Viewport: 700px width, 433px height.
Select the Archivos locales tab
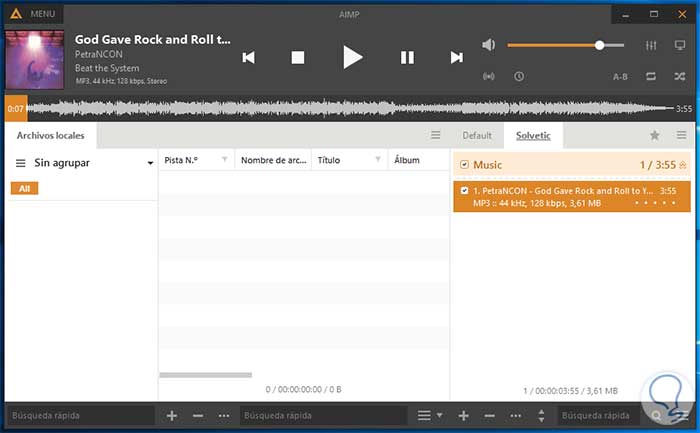click(x=50, y=135)
